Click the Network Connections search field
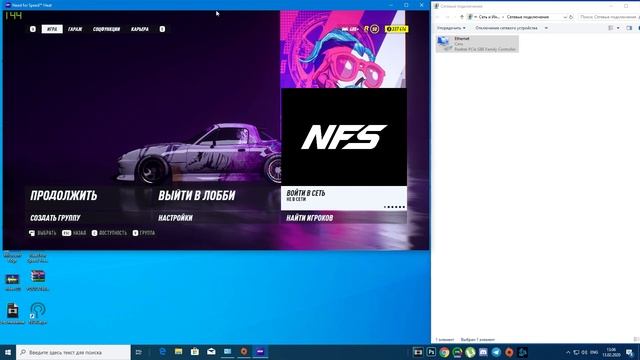Viewport: 640px width, 360px height. pyautogui.click(x=608, y=17)
